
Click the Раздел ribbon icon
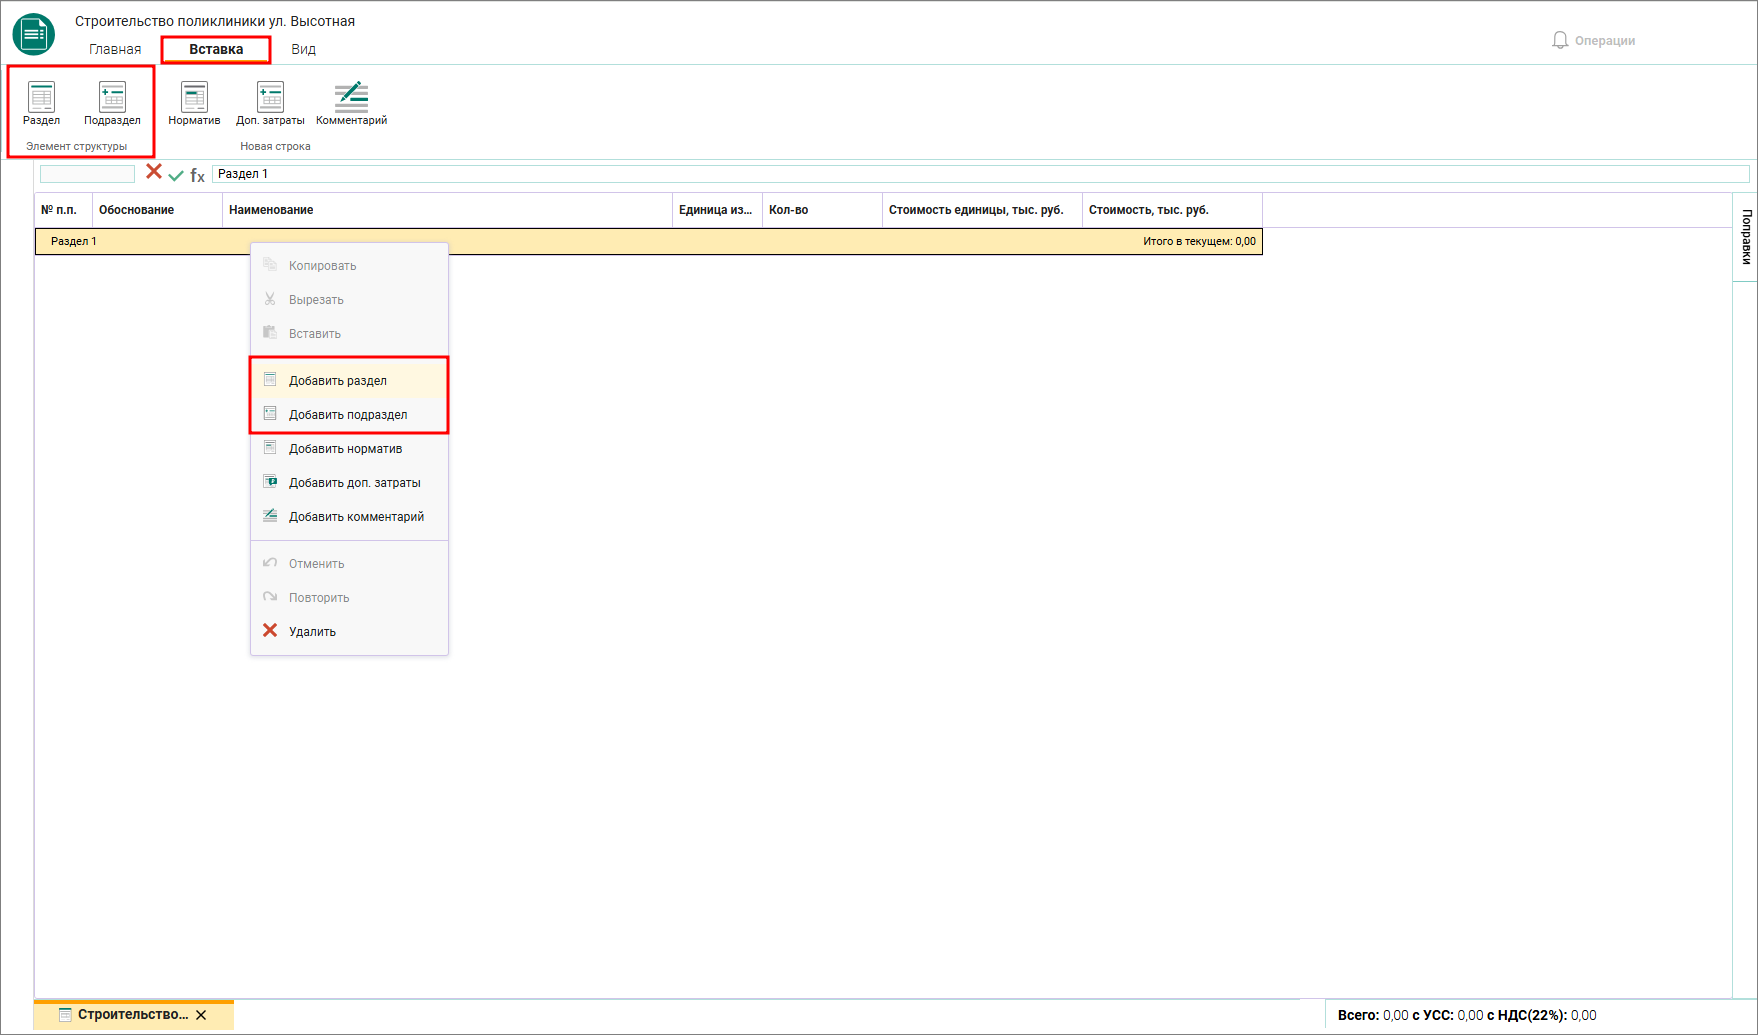coord(41,104)
